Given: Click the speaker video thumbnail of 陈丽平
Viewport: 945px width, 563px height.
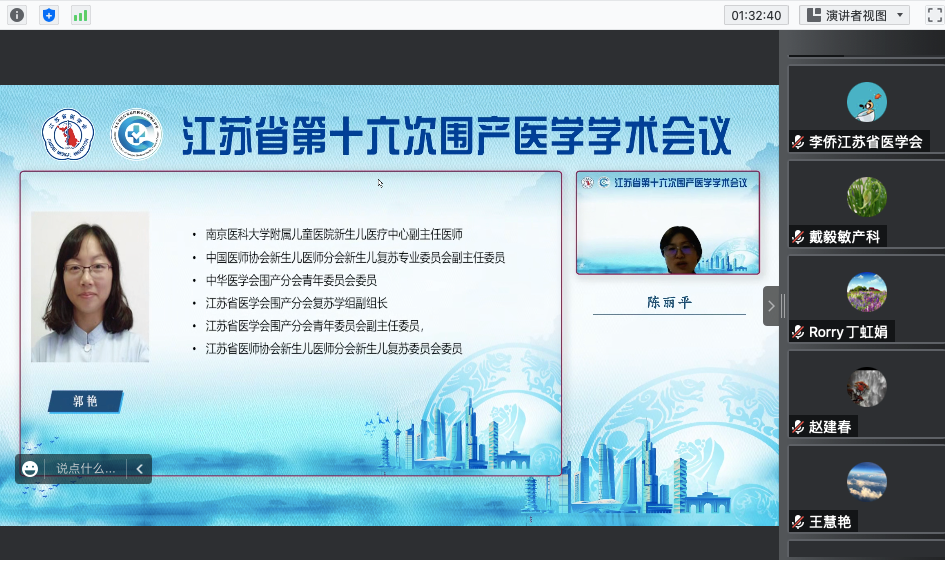Looking at the screenshot, I should point(668,222).
